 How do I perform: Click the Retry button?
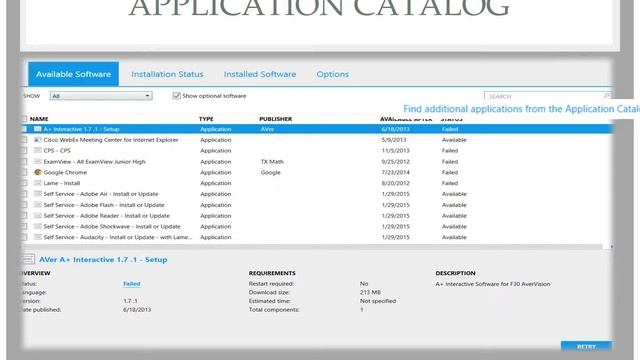tap(587, 346)
